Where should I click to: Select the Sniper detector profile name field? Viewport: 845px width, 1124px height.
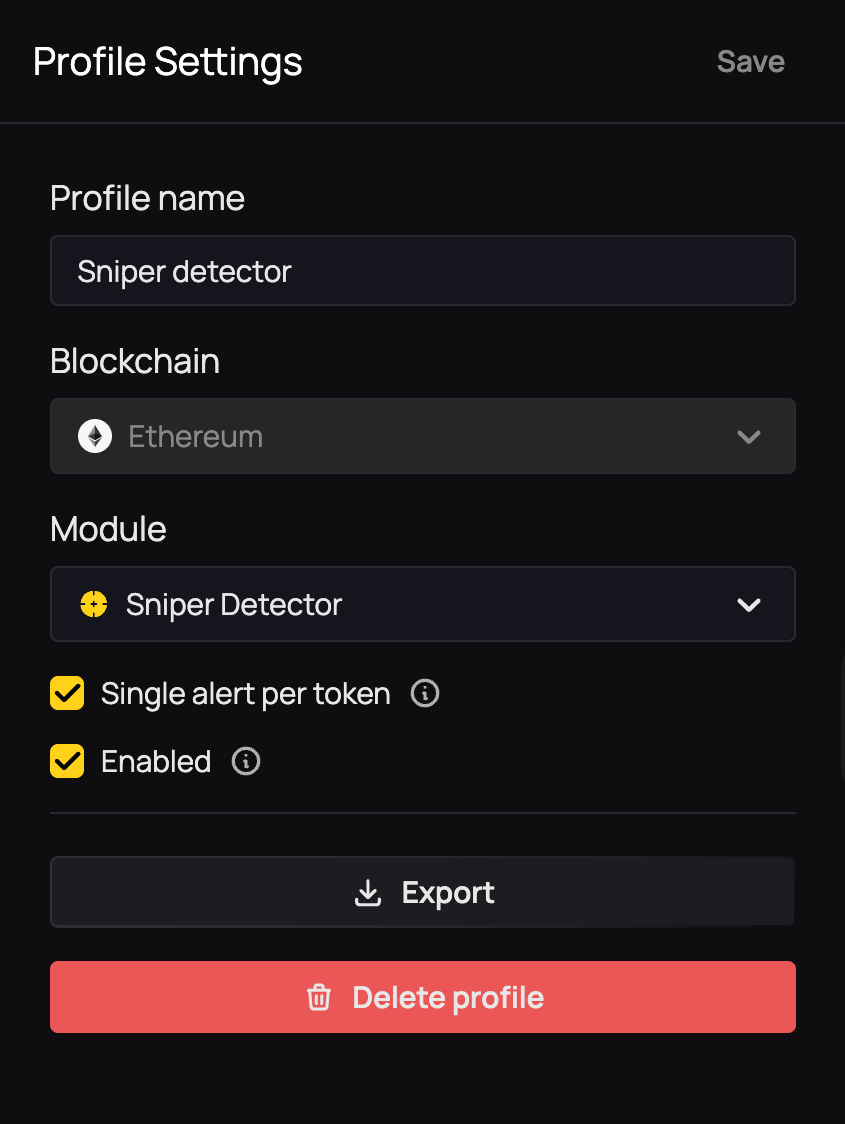tap(422, 270)
